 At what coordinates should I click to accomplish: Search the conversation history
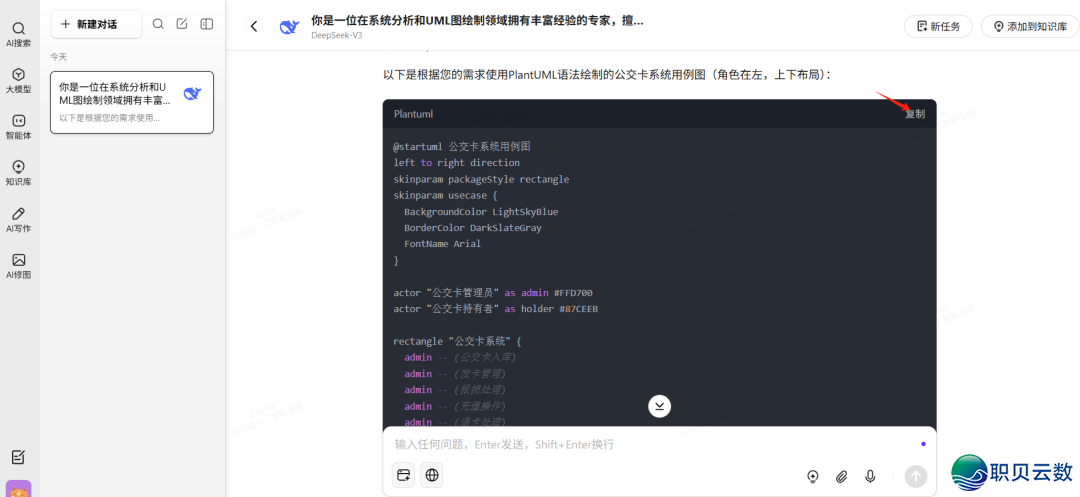[x=158, y=24]
